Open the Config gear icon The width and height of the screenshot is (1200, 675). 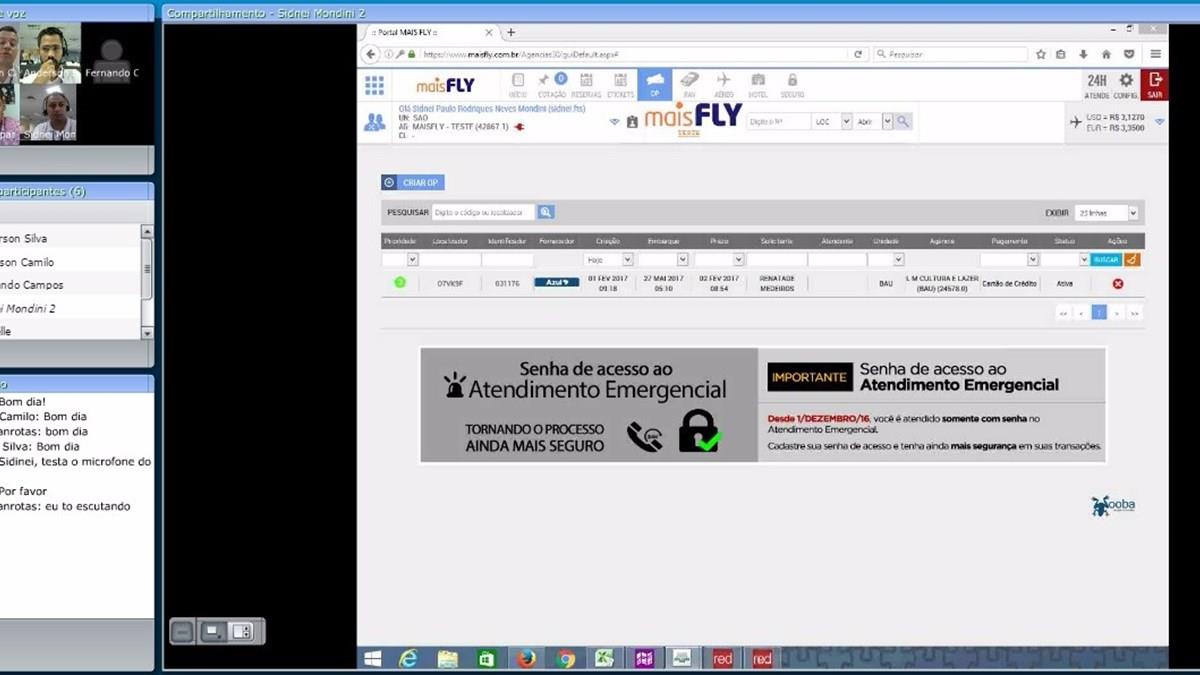tap(1125, 84)
